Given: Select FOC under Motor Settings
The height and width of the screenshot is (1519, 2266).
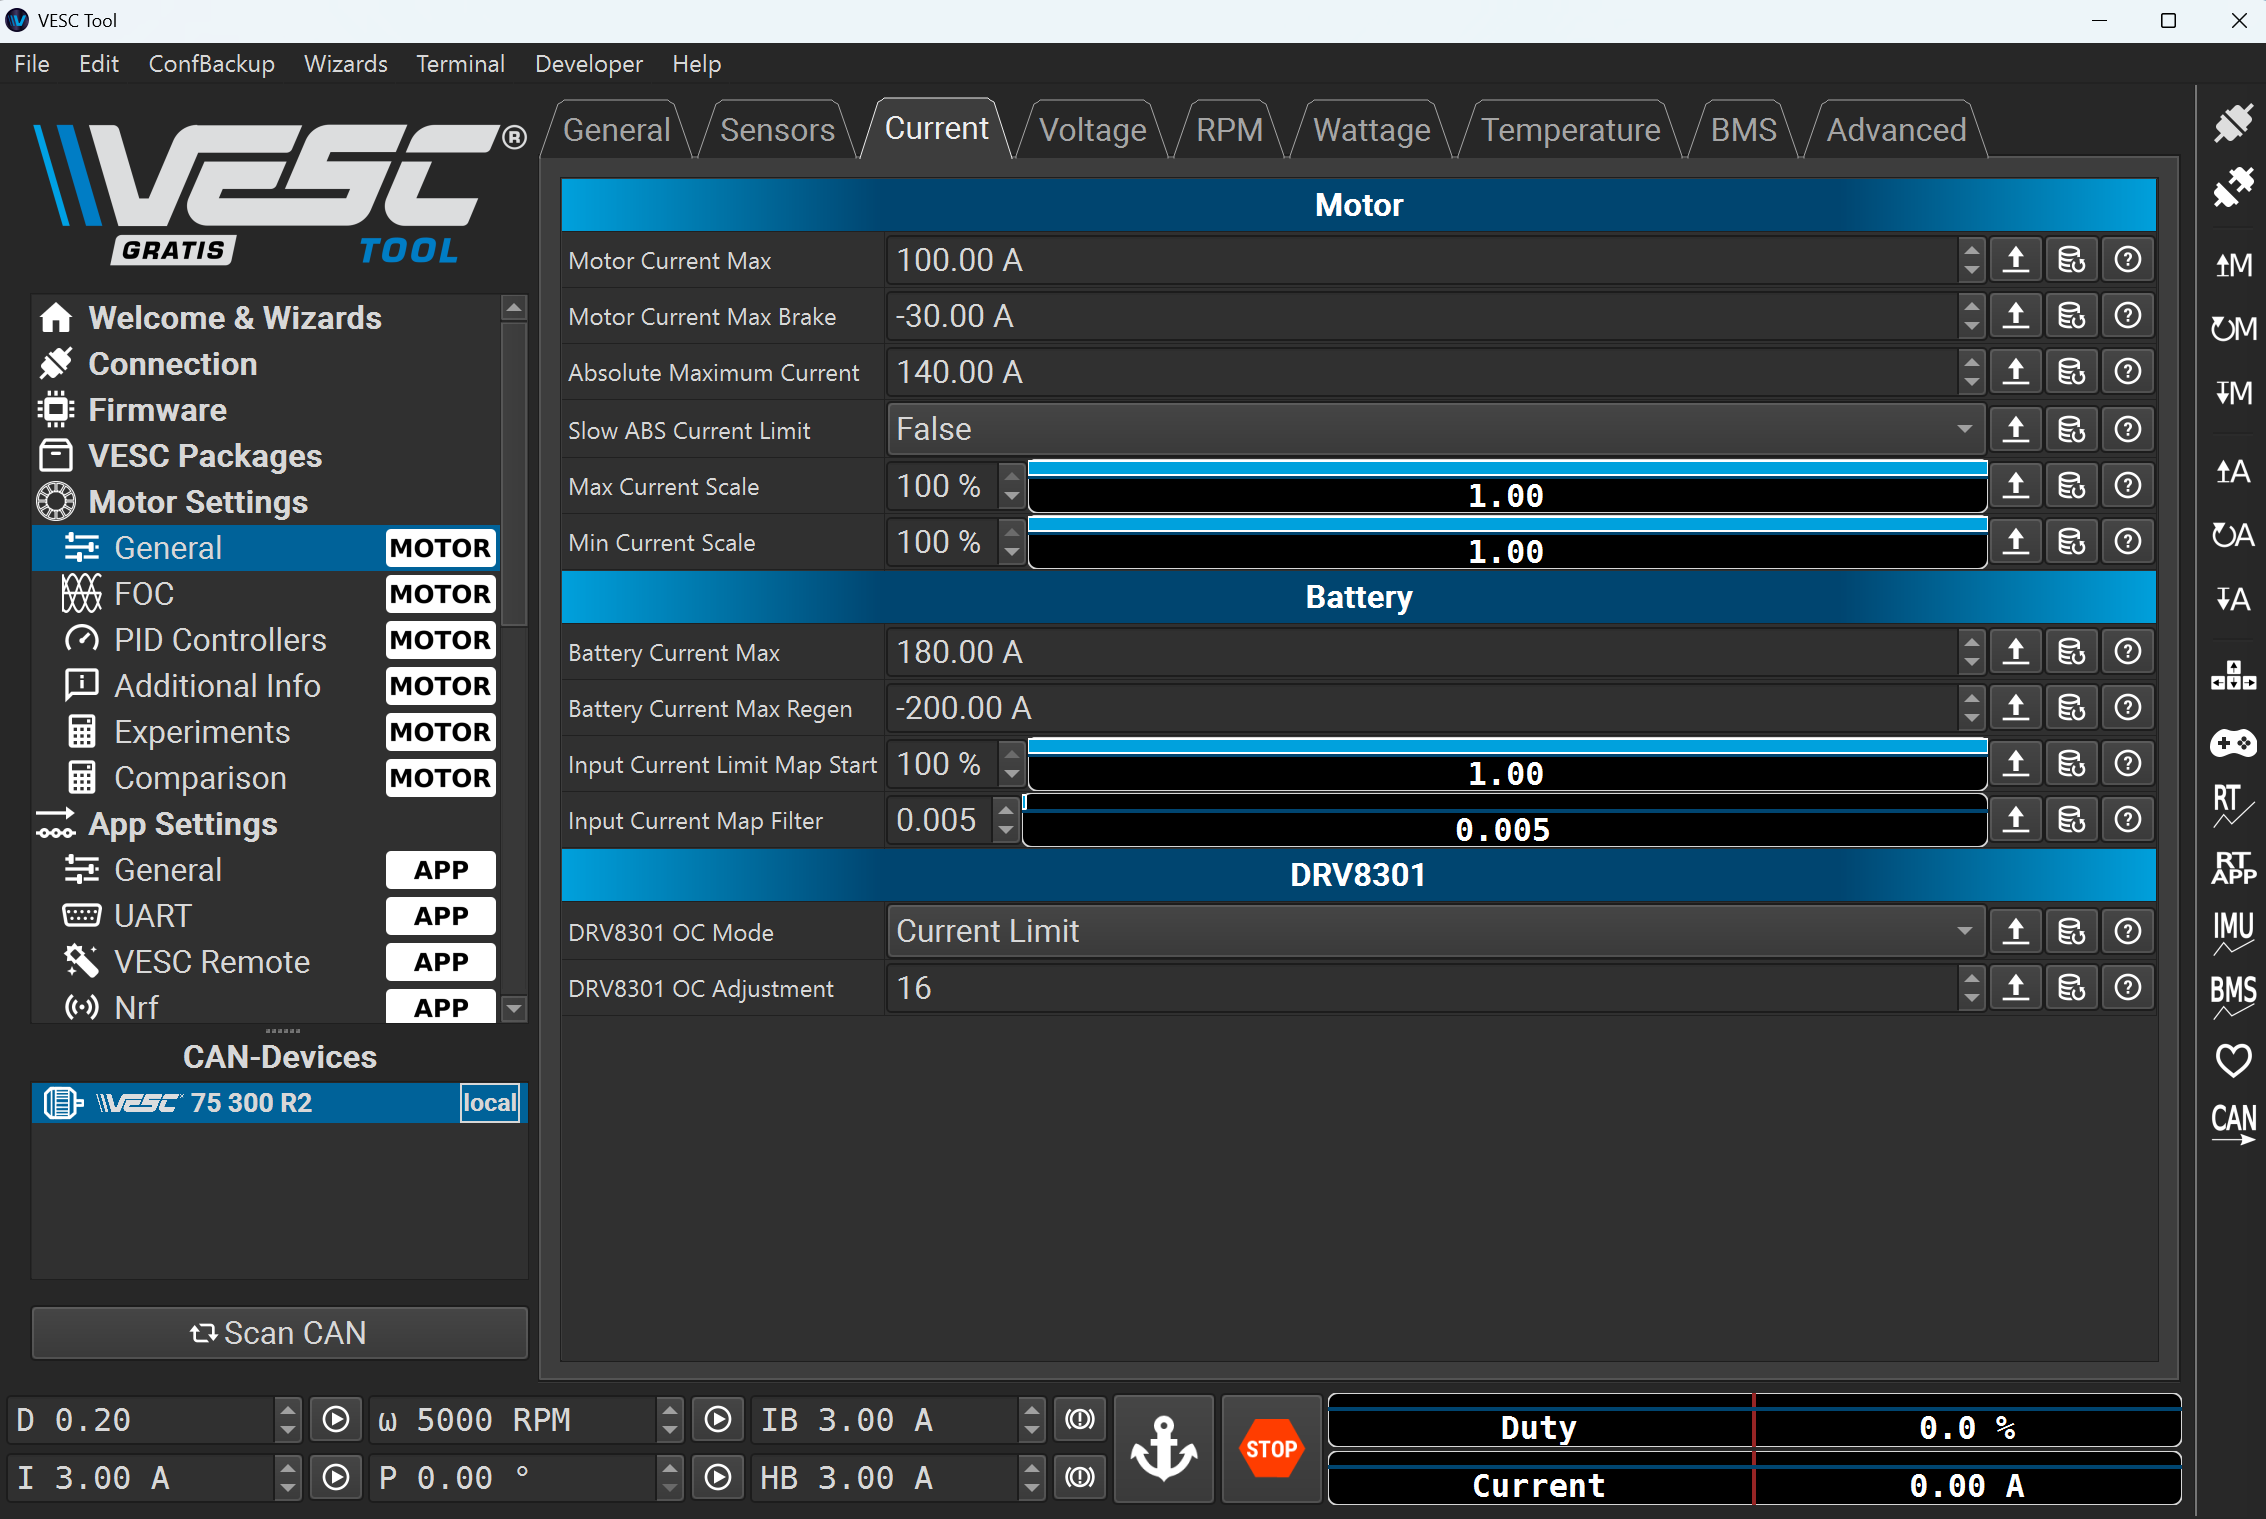Looking at the screenshot, I should (144, 594).
